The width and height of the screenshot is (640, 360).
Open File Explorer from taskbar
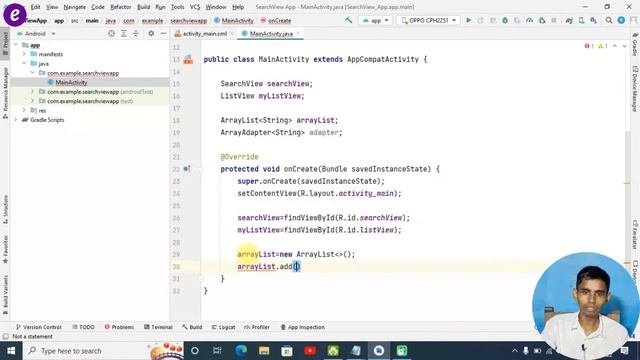264,351
